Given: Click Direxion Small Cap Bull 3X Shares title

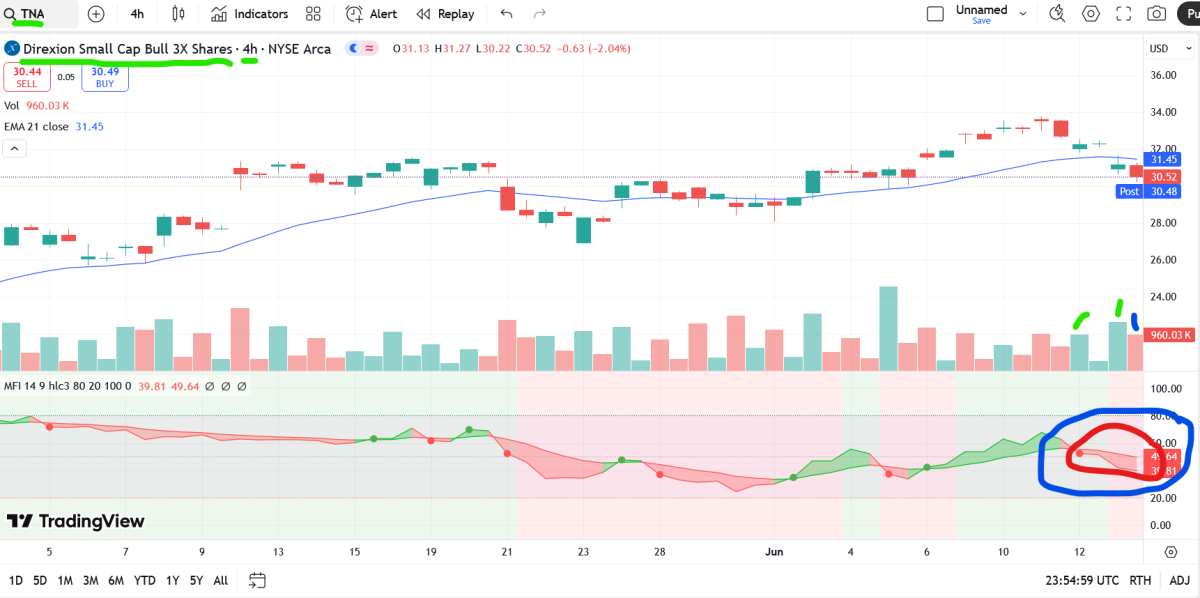Looking at the screenshot, I should point(127,49).
